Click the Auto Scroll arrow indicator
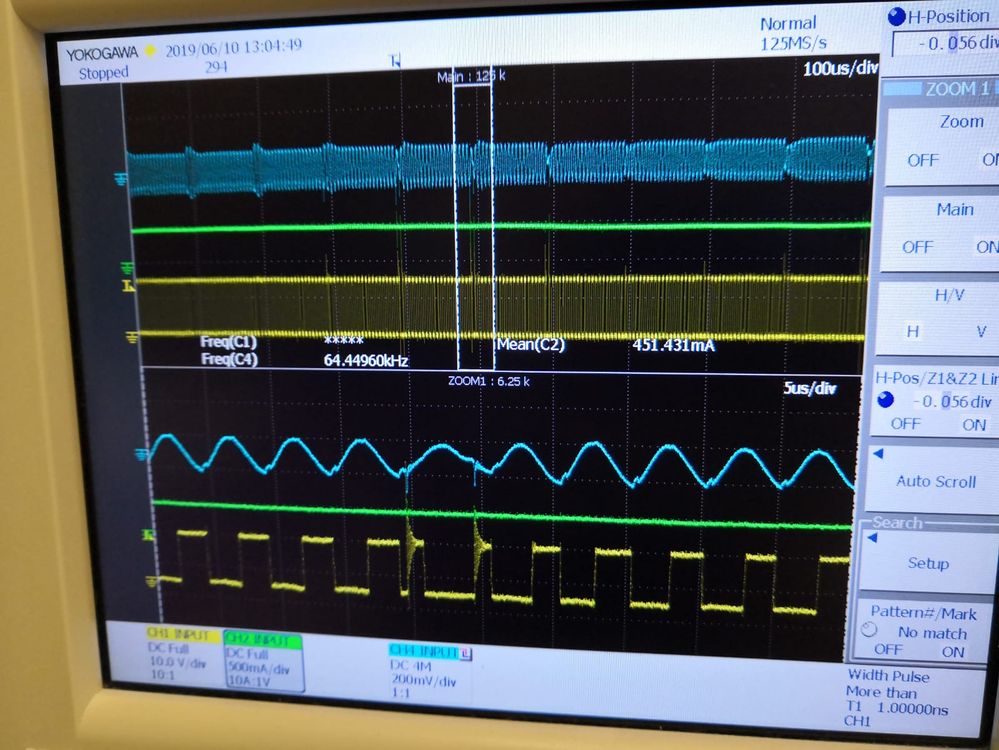This screenshot has height=750, width=999. (879, 454)
